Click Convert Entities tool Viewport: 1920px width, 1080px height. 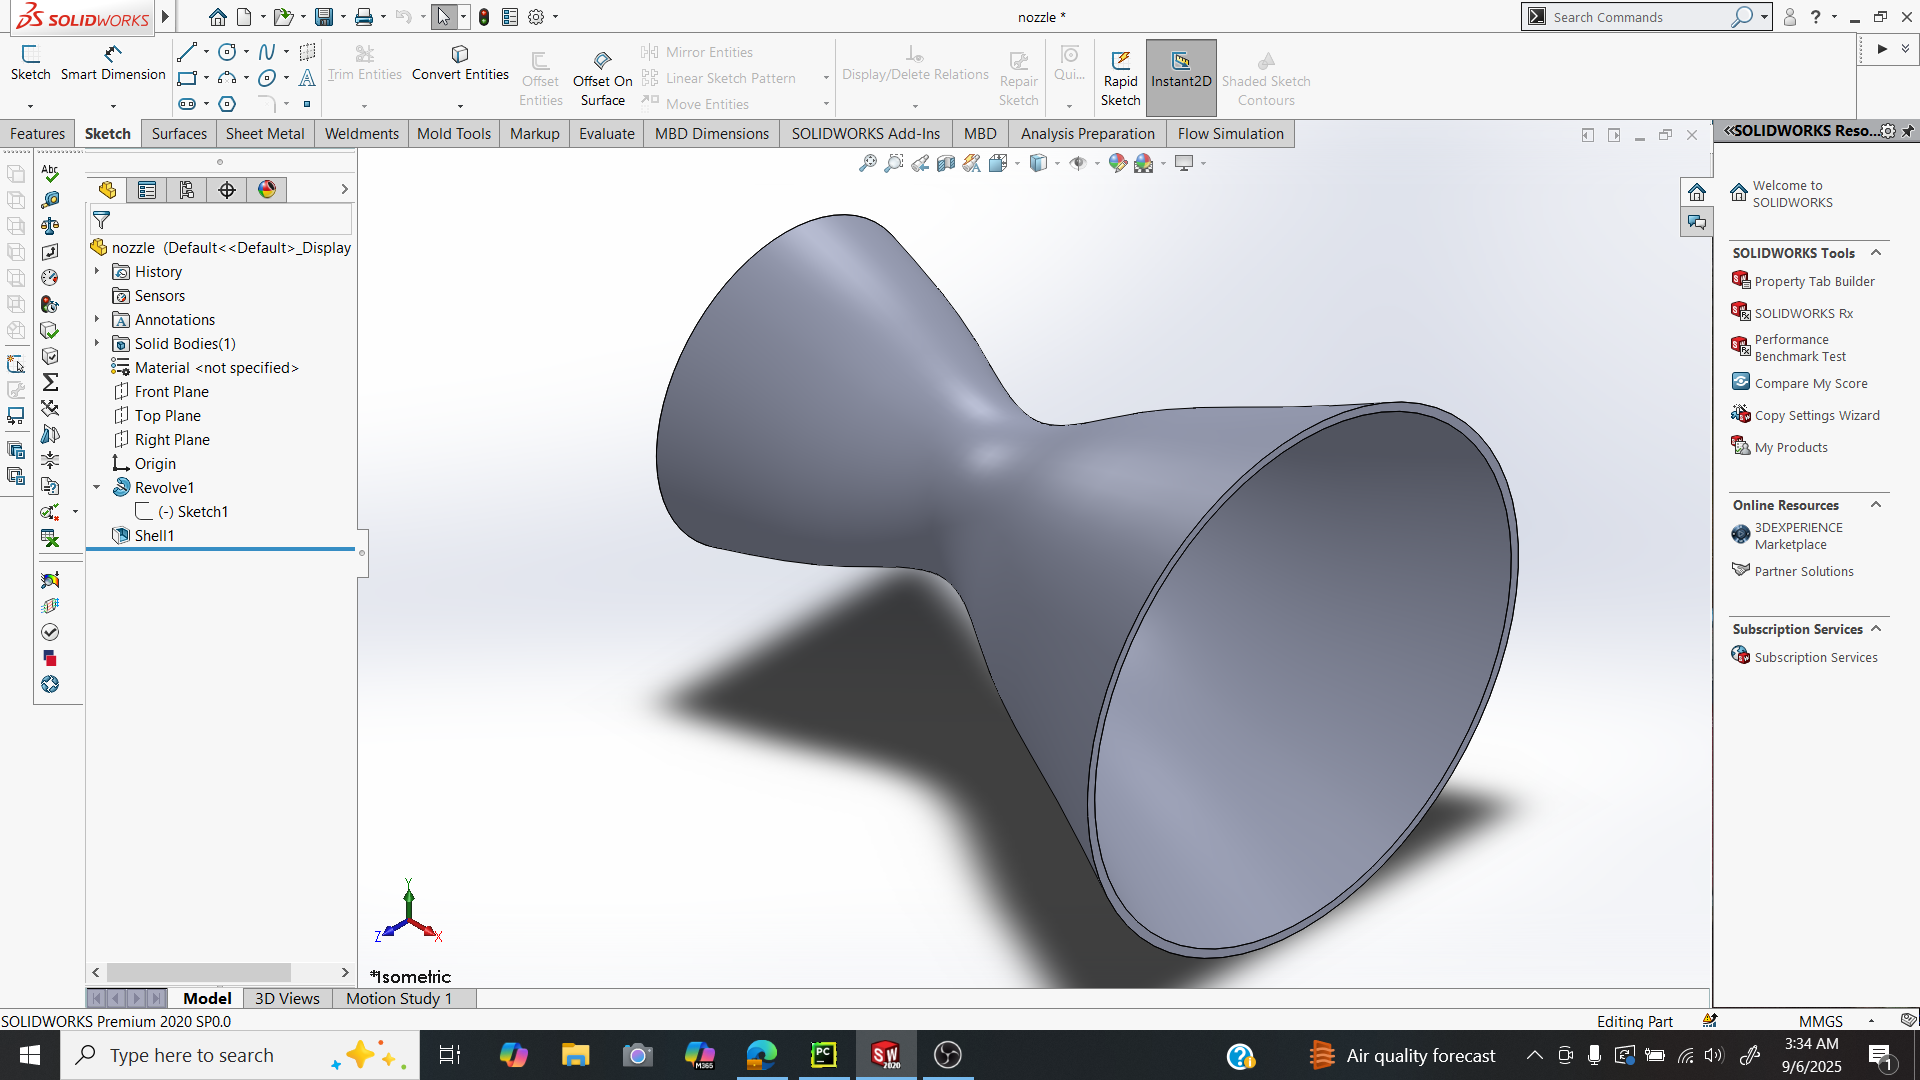[x=460, y=63]
